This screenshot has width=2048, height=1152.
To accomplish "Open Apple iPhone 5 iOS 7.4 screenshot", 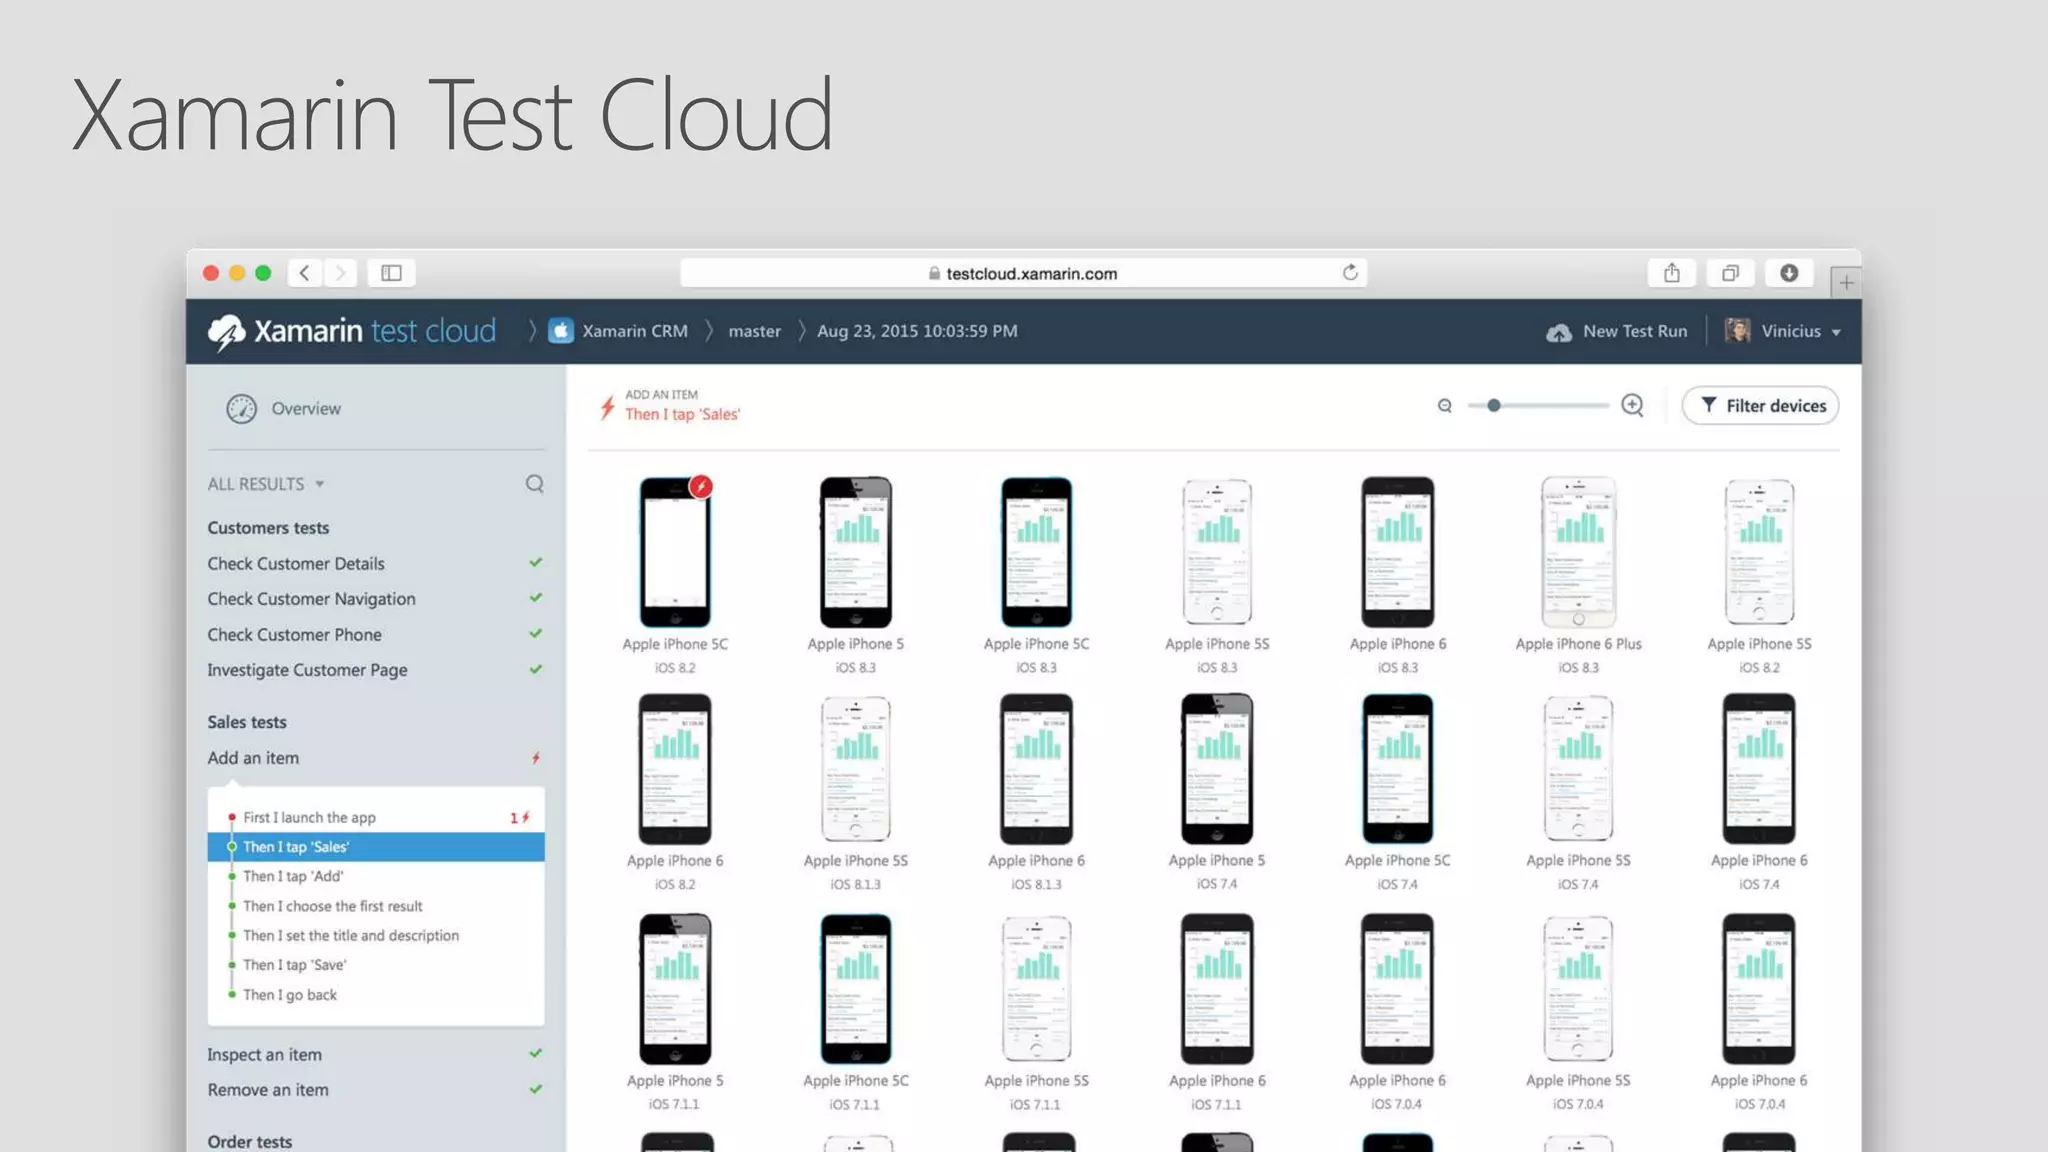I will click(x=1217, y=769).
